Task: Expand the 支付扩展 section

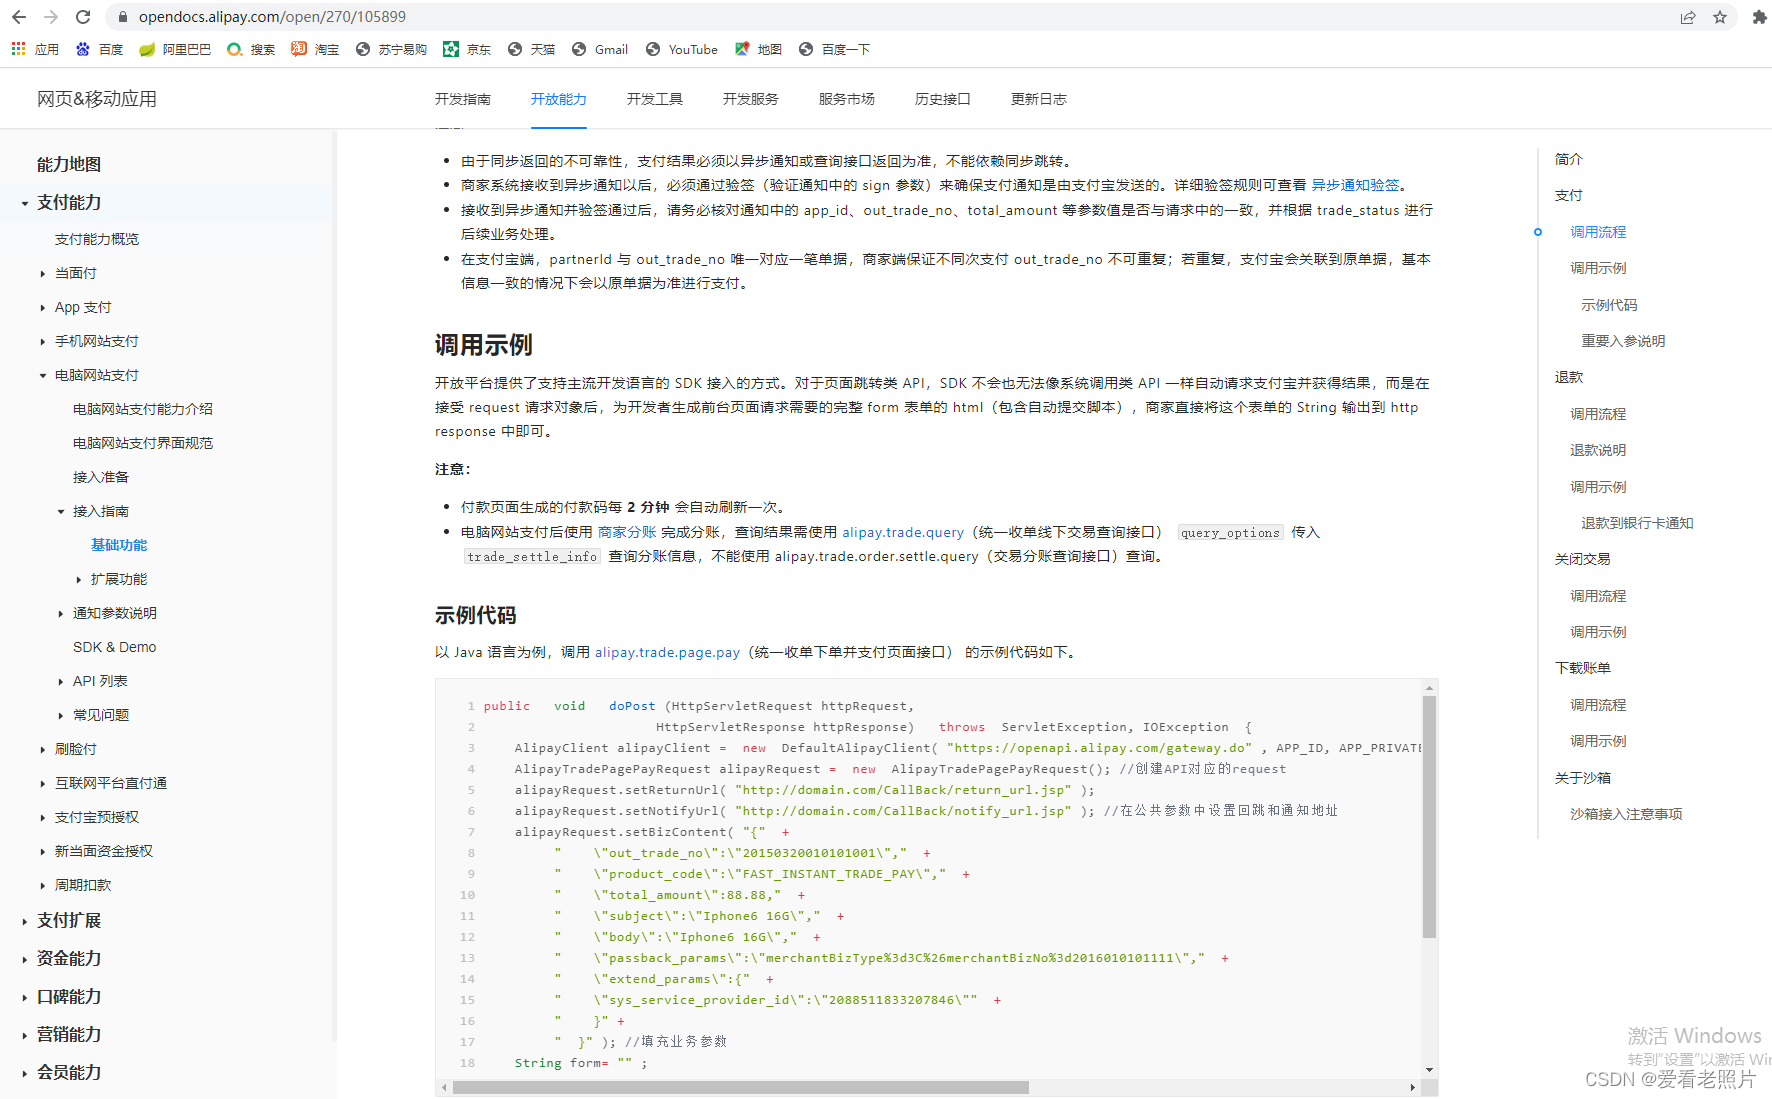Action: click(25, 921)
